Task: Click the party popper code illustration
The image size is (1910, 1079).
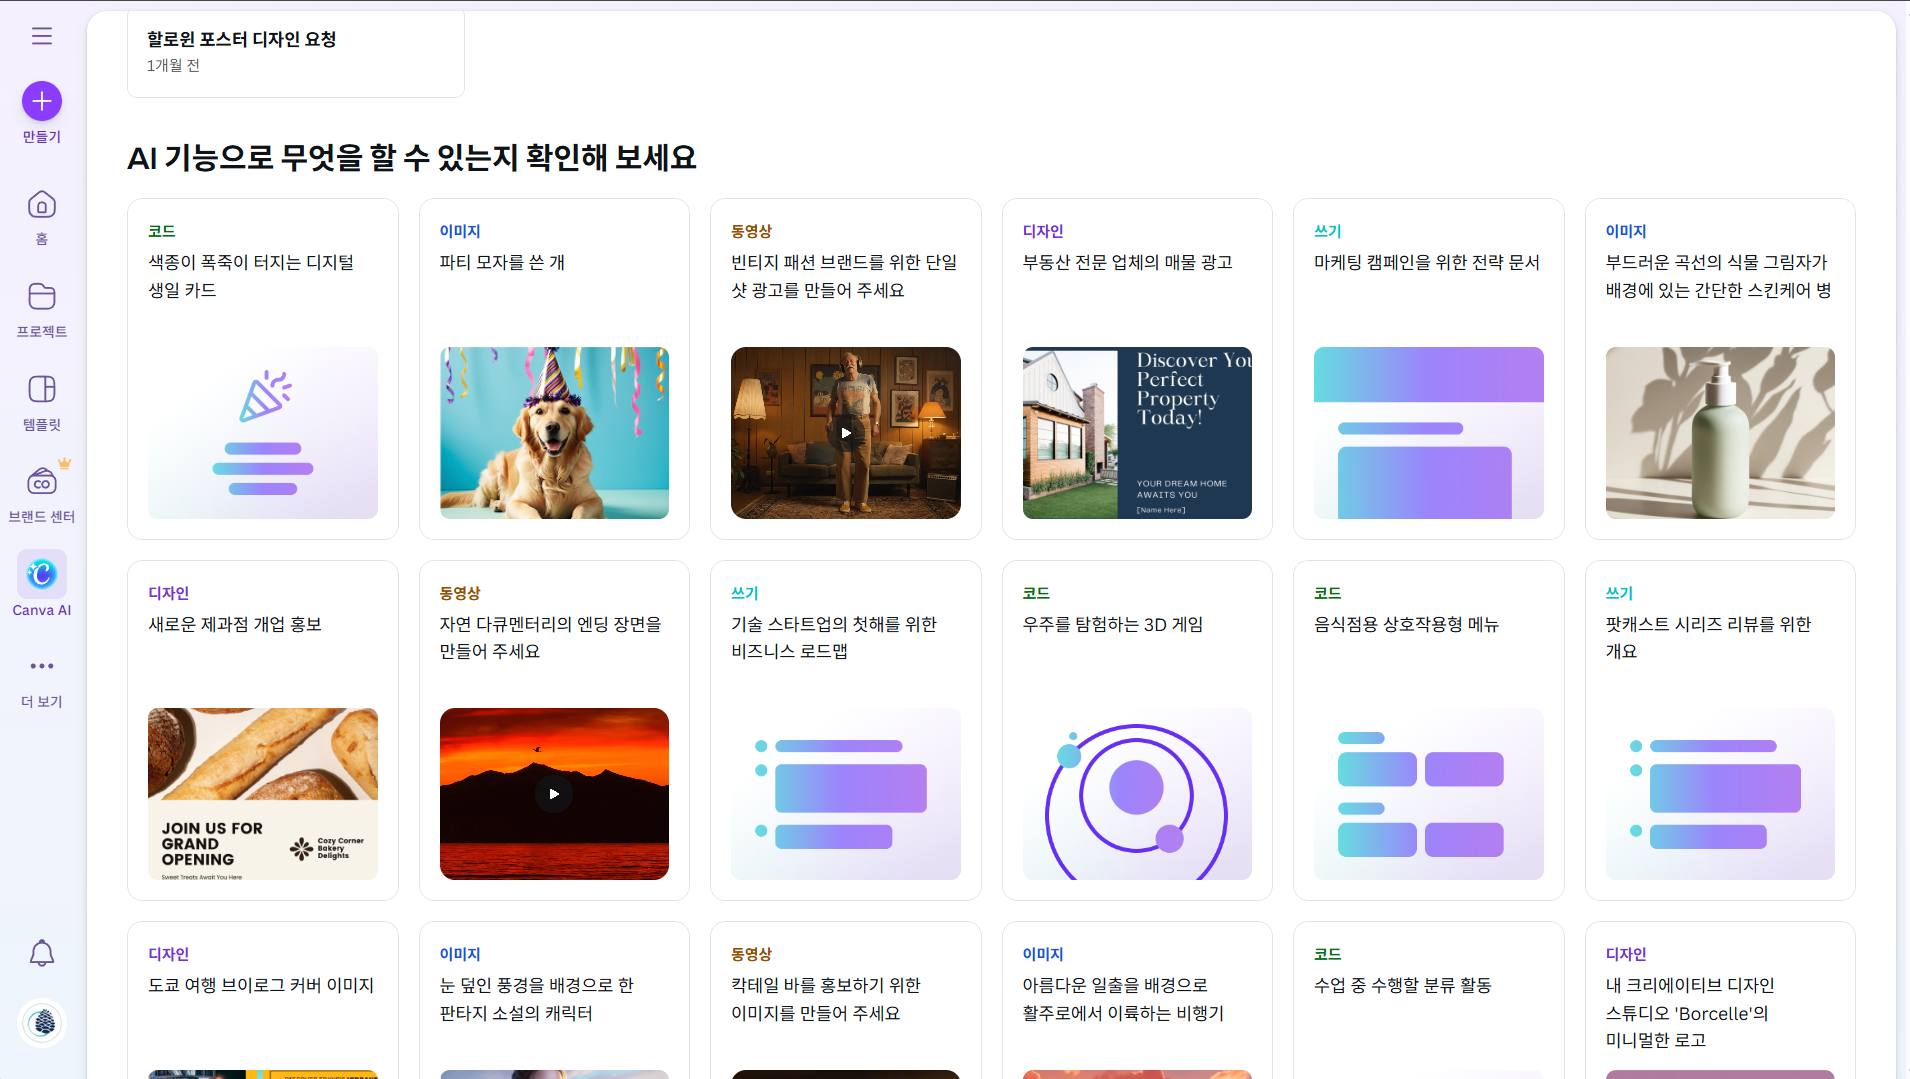Action: point(263,433)
